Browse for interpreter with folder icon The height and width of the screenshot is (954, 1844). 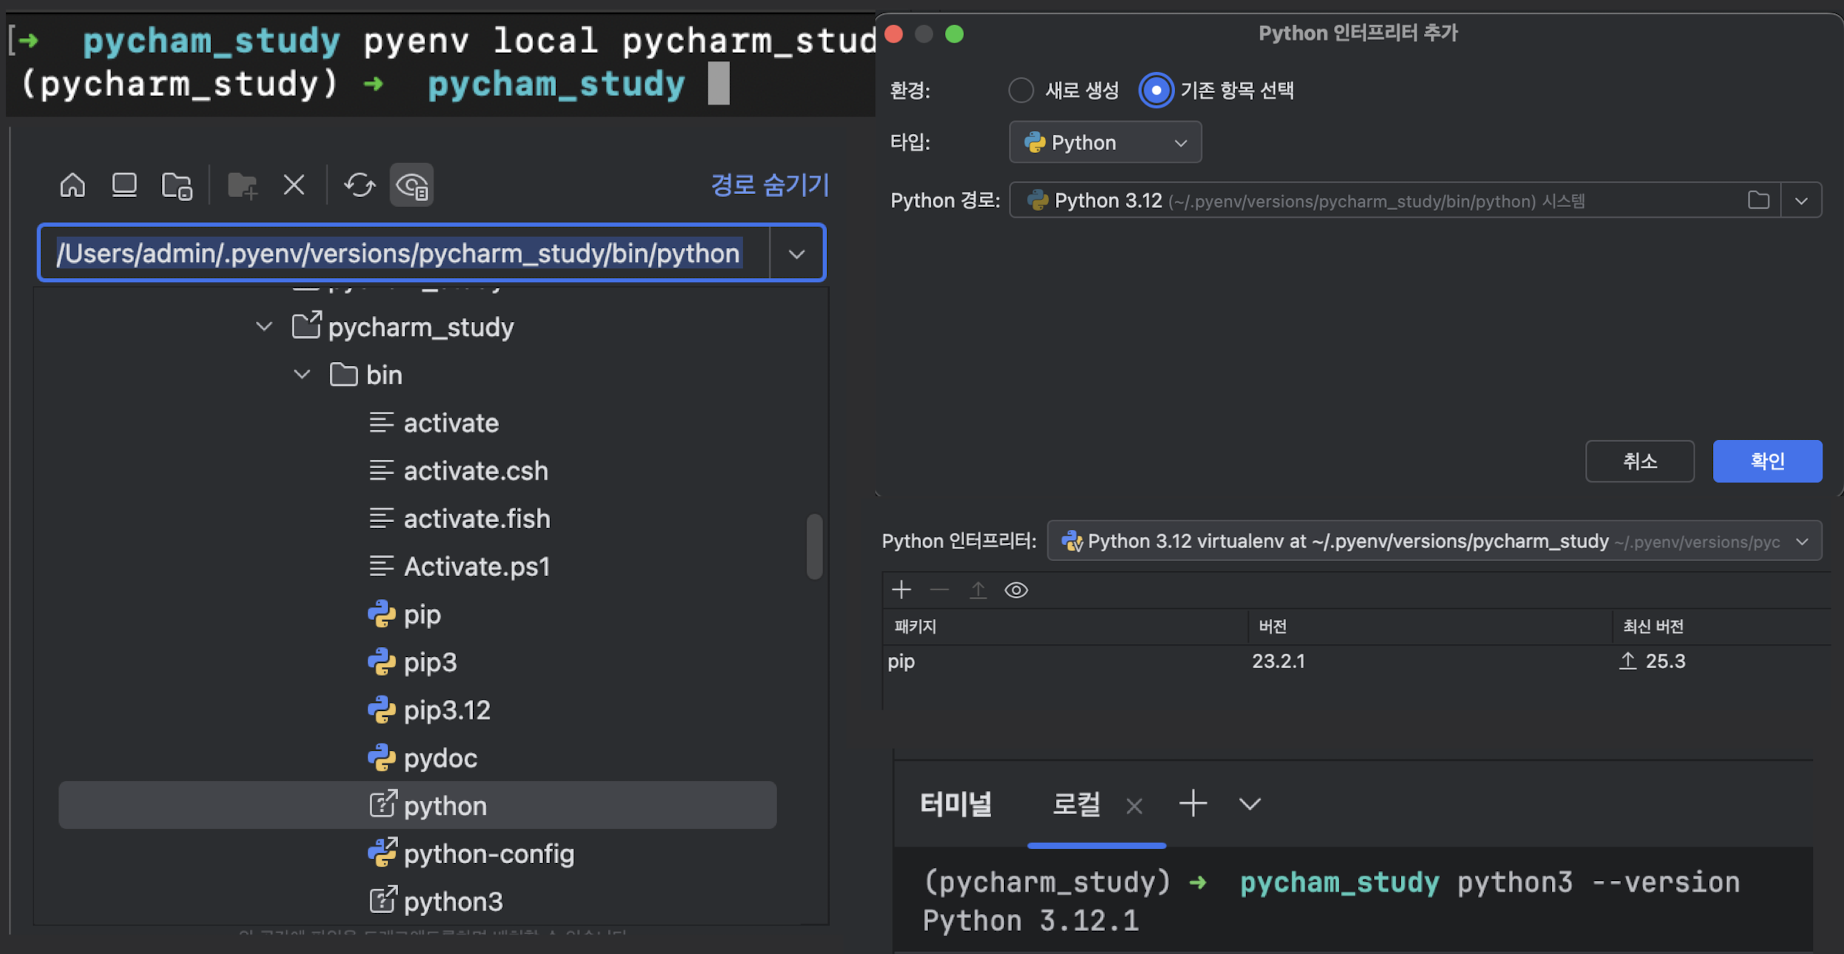(1758, 201)
